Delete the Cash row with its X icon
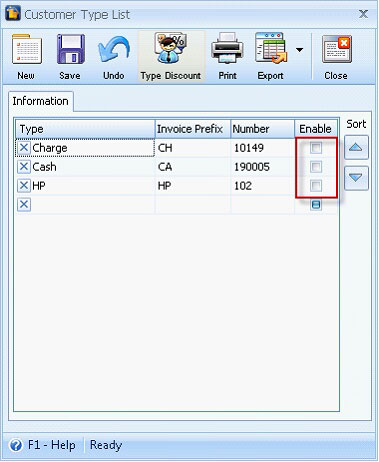 (24, 166)
